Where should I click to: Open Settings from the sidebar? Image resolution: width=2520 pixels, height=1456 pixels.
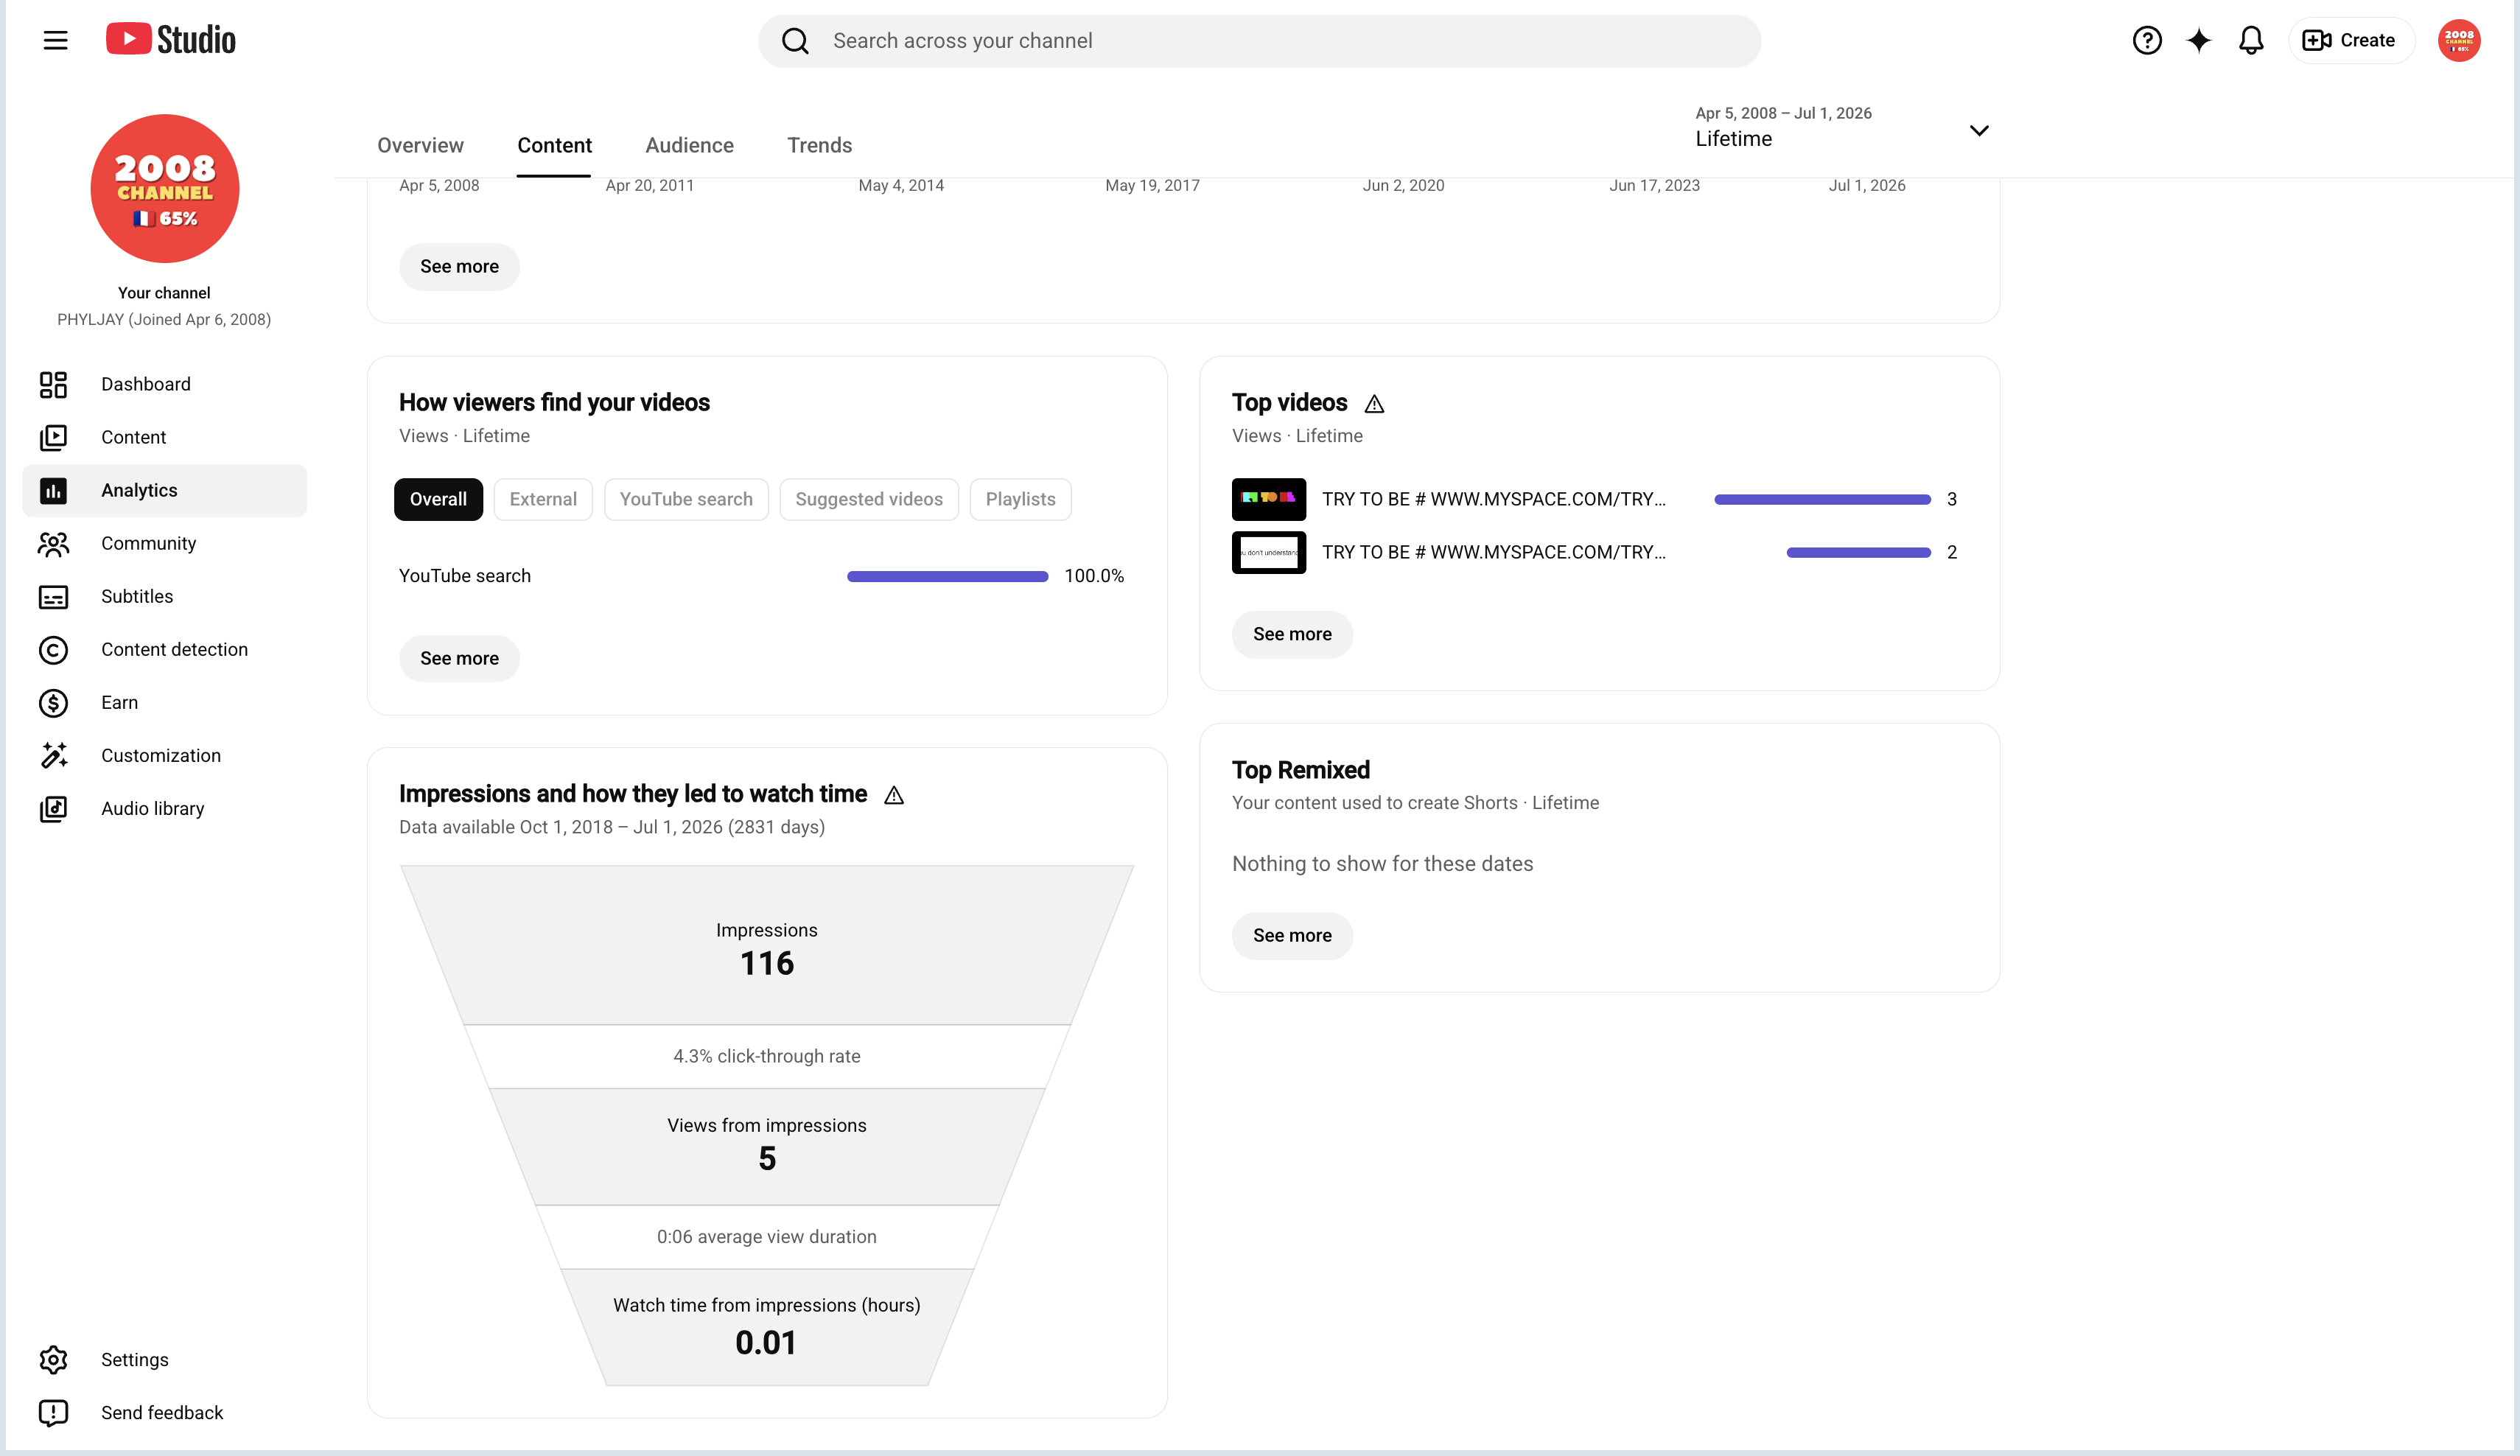164,1359
